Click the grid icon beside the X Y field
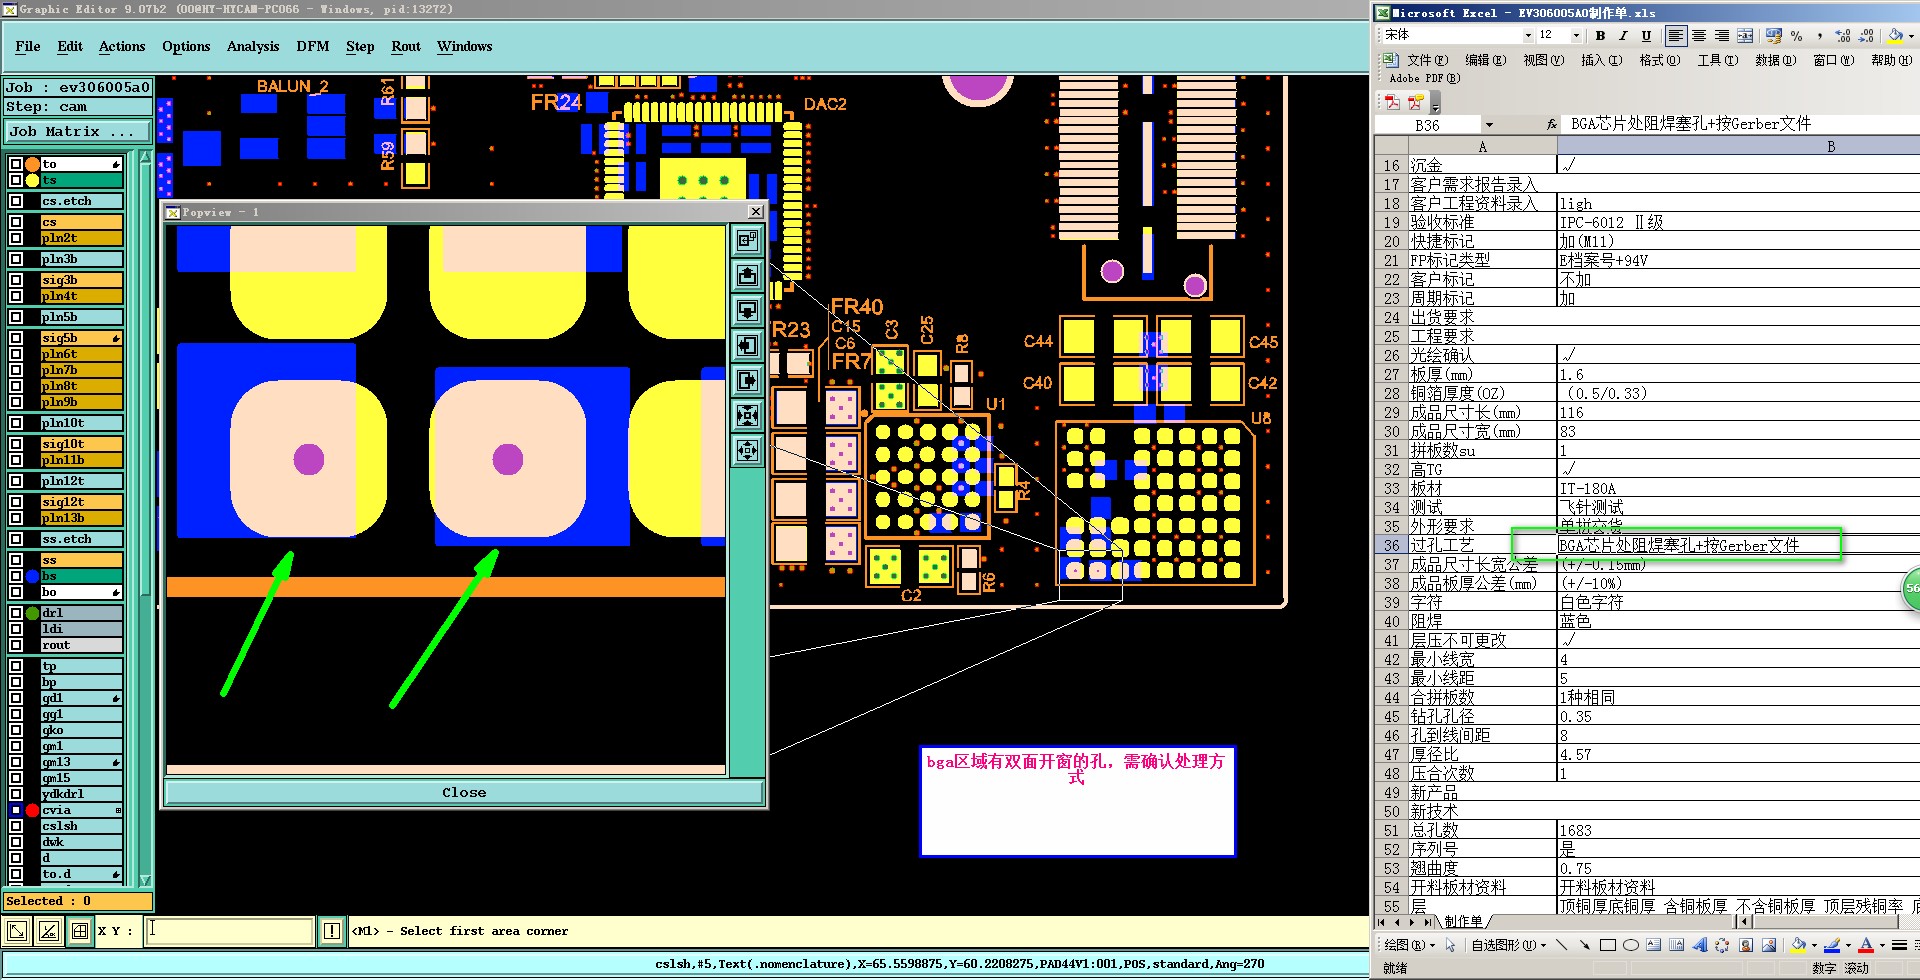This screenshot has width=1920, height=980. [80, 931]
